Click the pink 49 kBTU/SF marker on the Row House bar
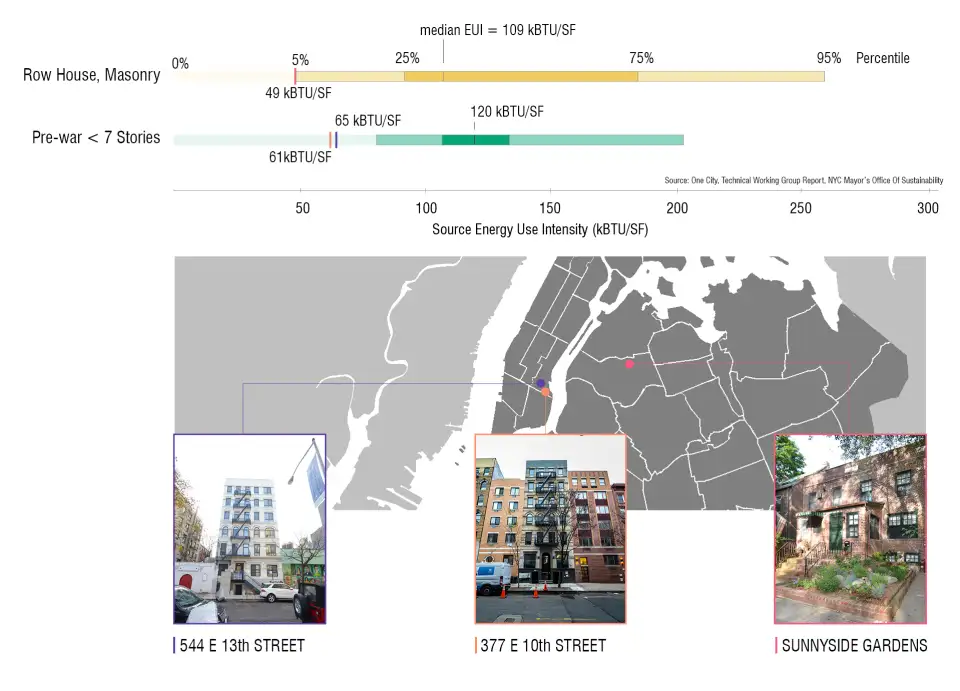This screenshot has height=691, width=960. (295, 76)
